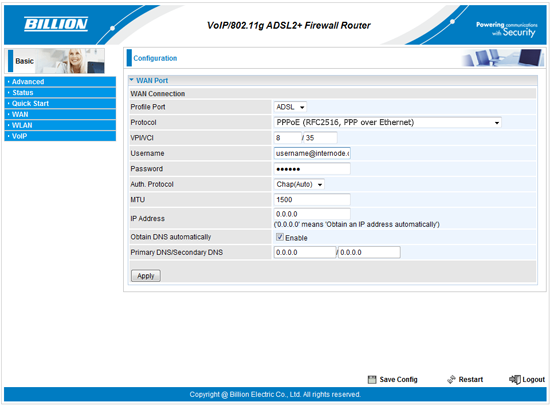Click the IP Address input field
This screenshot has height=406, width=550.
pos(312,214)
